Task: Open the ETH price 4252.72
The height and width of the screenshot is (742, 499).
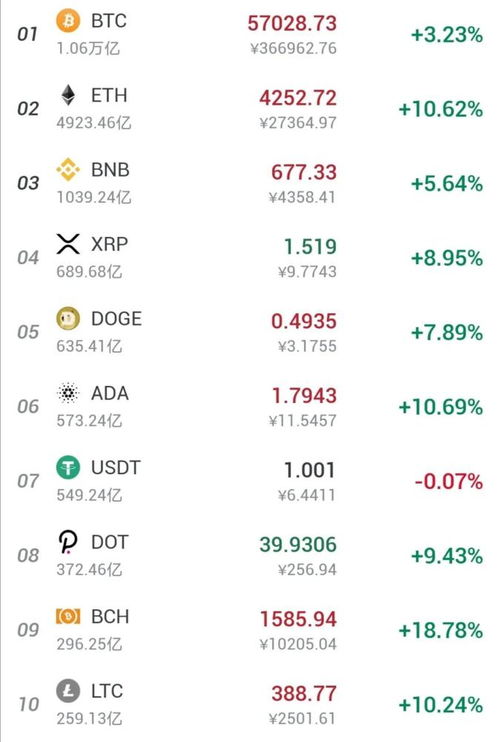Action: [x=297, y=98]
